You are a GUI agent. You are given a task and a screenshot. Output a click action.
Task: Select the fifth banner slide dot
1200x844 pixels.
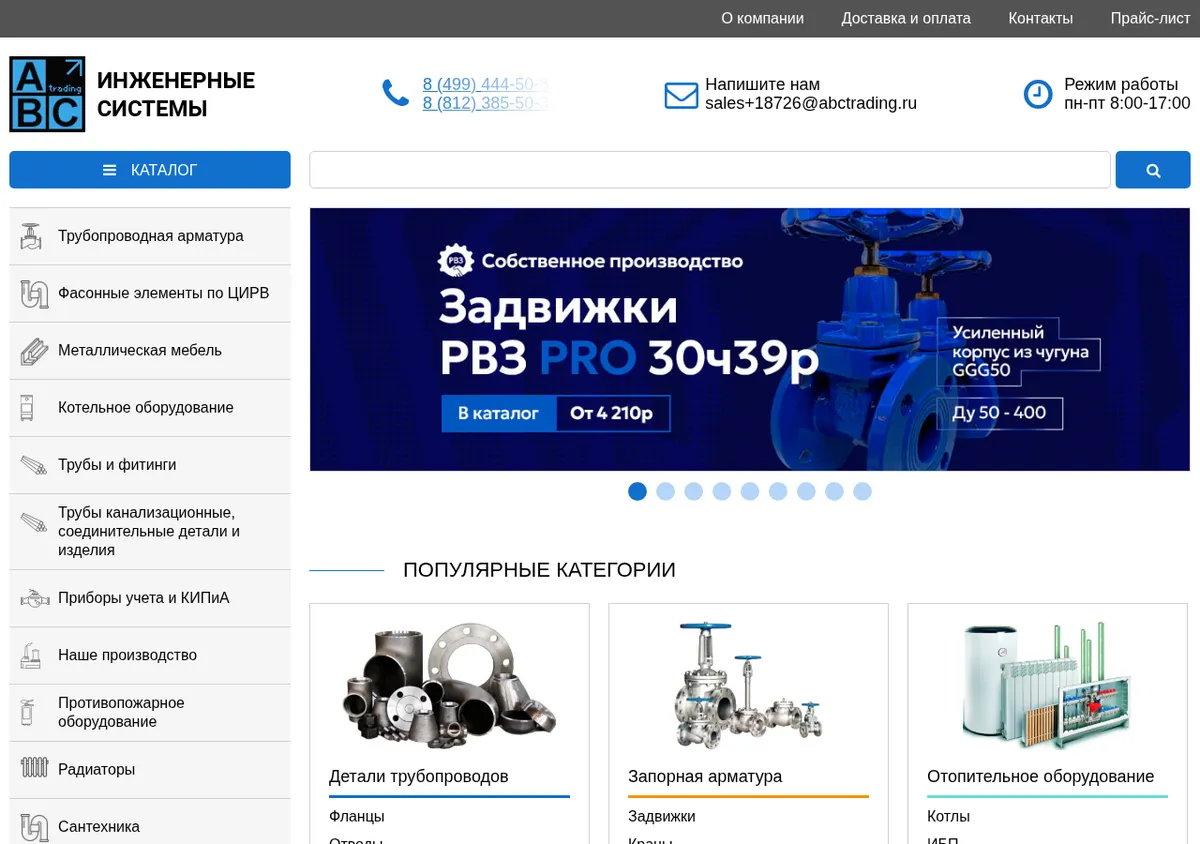(750, 491)
